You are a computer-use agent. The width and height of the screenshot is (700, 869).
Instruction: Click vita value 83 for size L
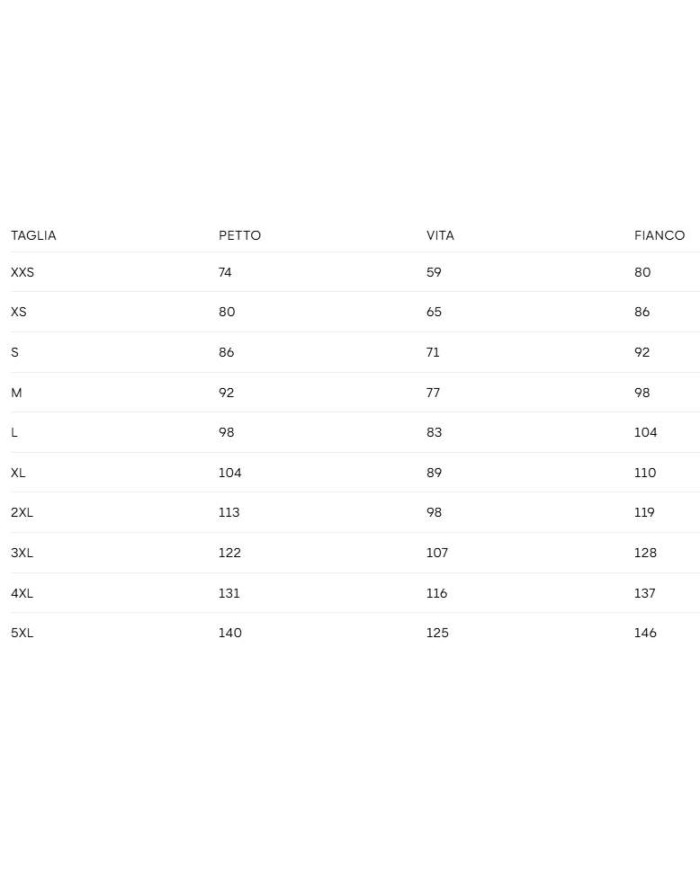[434, 432]
